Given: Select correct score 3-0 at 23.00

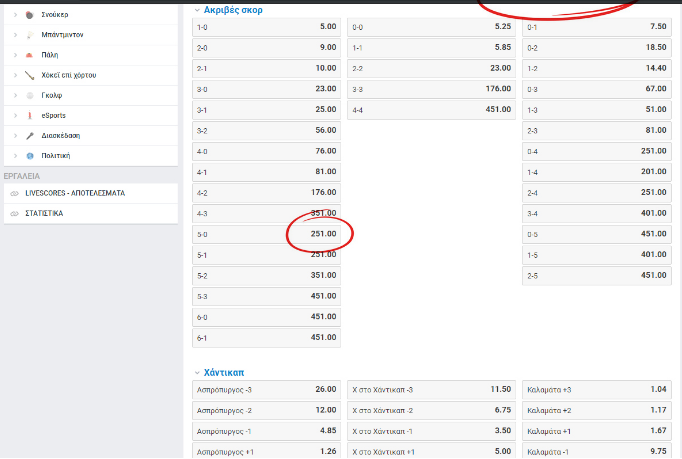Looking at the screenshot, I should click(x=267, y=89).
